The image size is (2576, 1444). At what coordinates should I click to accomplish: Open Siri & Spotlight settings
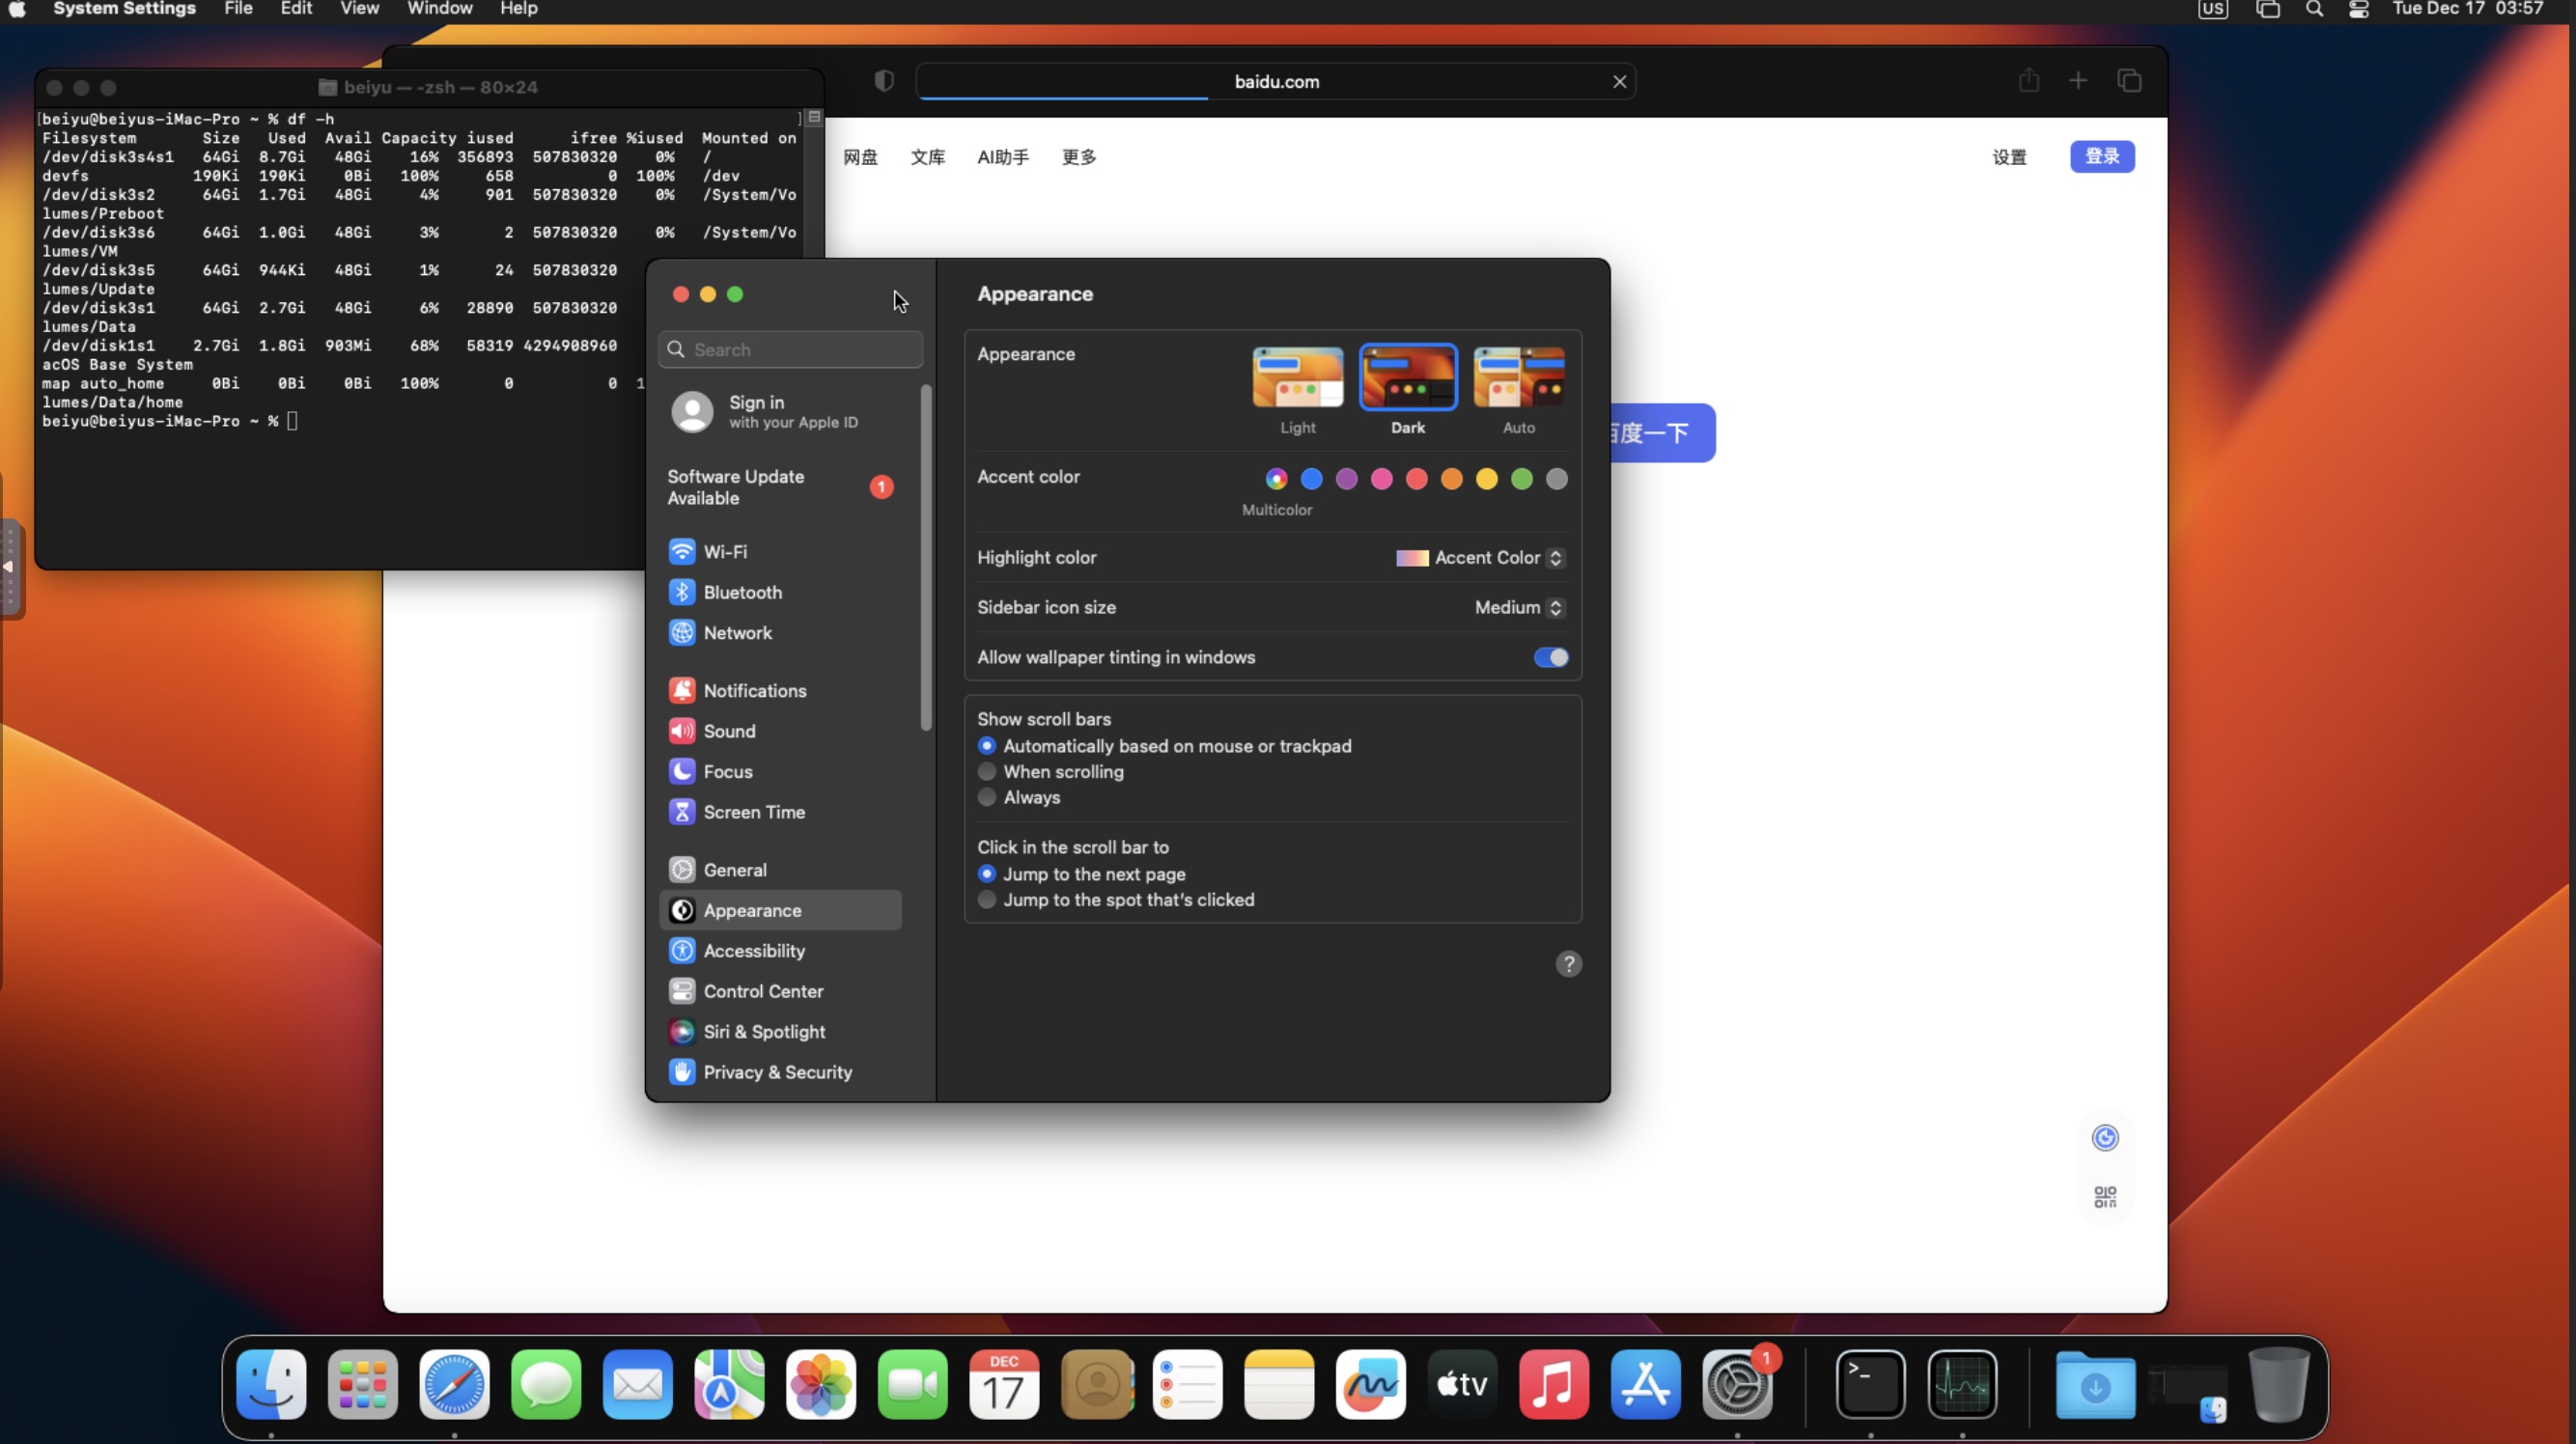(x=780, y=1031)
